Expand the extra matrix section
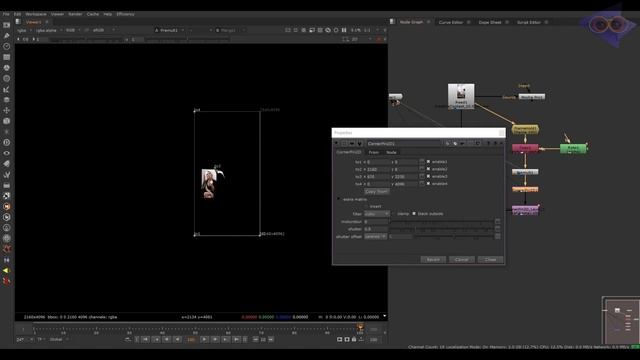Viewport: 640px width, 360px height. (338, 199)
